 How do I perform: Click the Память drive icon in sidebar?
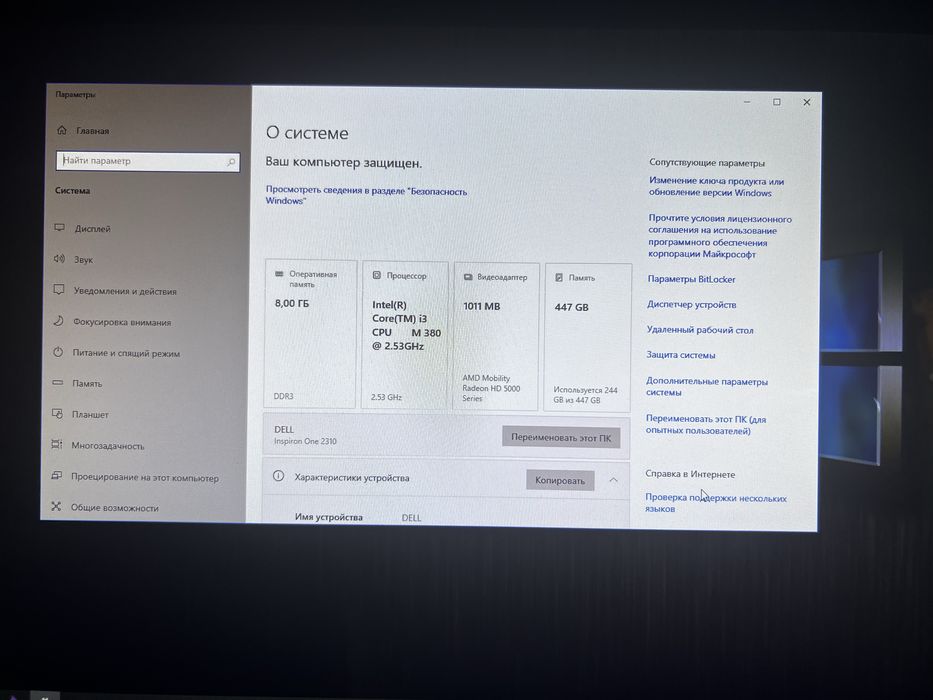58,383
